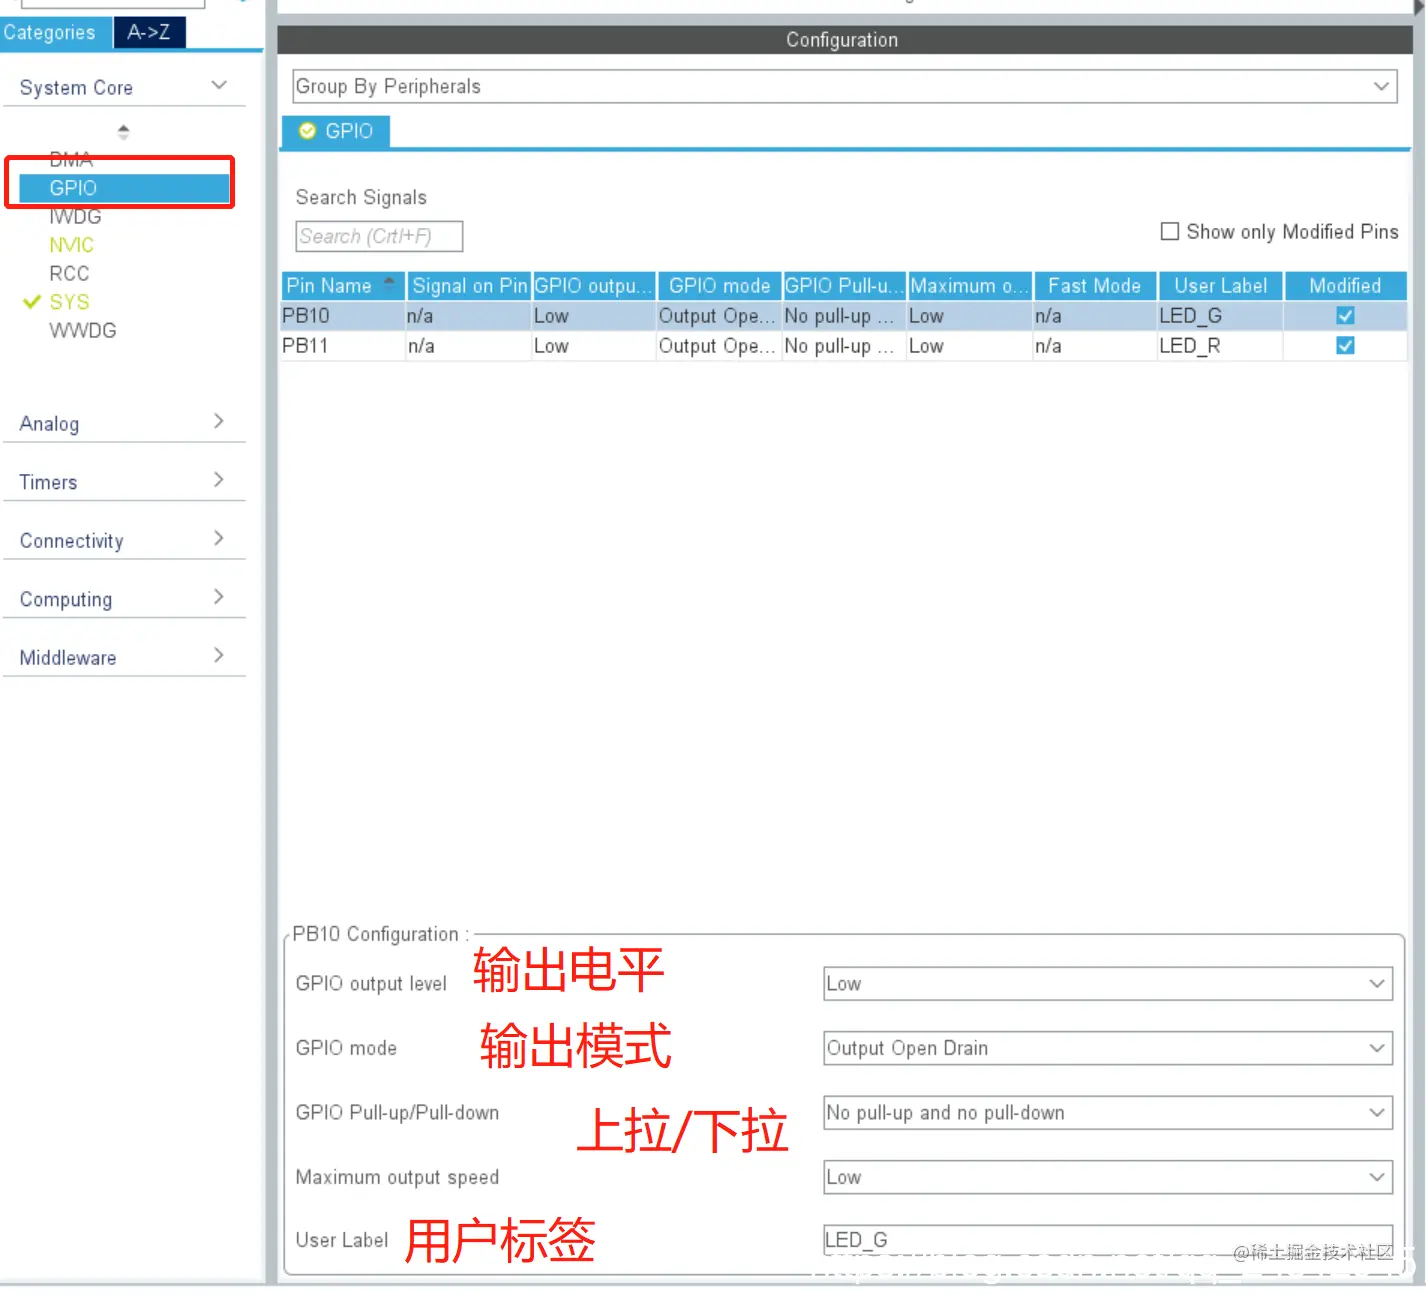Open Maximum output speed dropdown
Image resolution: width=1426 pixels, height=1295 pixels.
click(x=1108, y=1177)
